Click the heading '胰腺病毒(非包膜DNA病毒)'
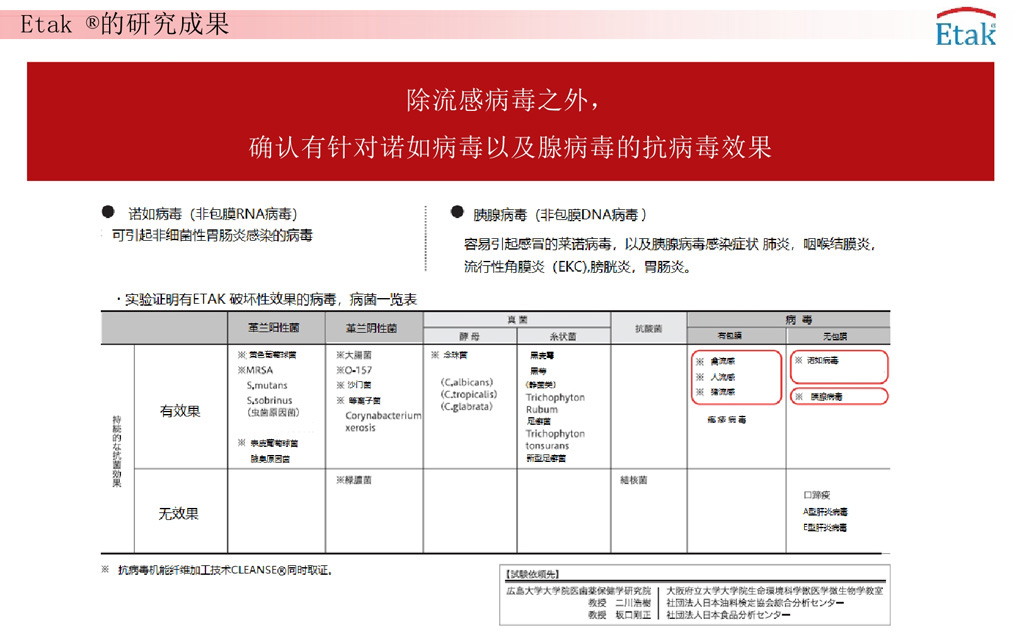Viewport: 1024px width, 635px height. click(560, 214)
